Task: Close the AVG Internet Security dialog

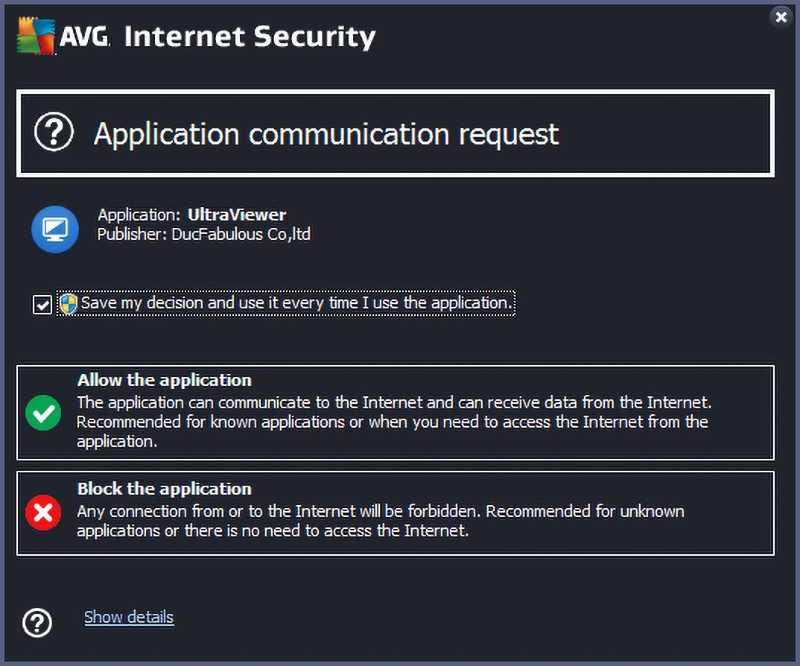Action: 781,17
